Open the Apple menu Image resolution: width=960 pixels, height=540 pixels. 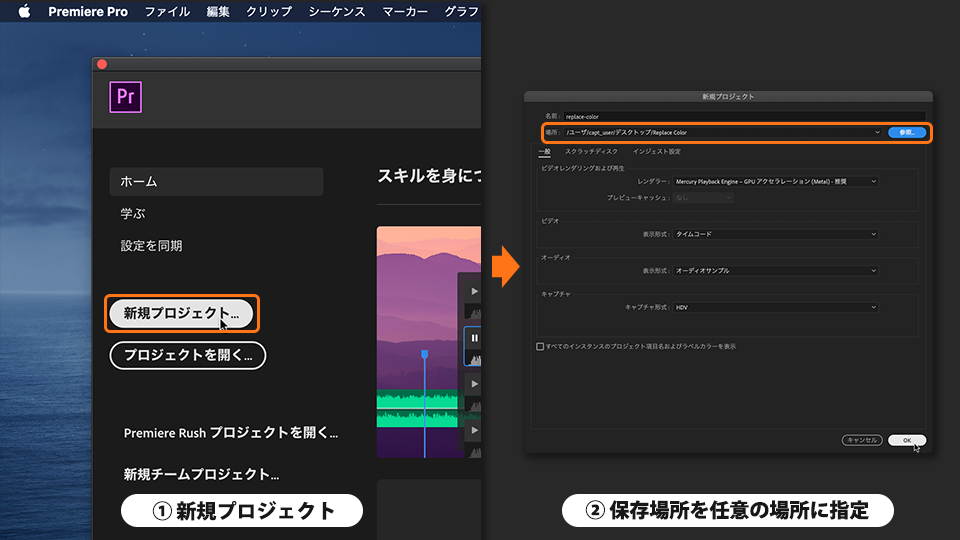[x=24, y=11]
